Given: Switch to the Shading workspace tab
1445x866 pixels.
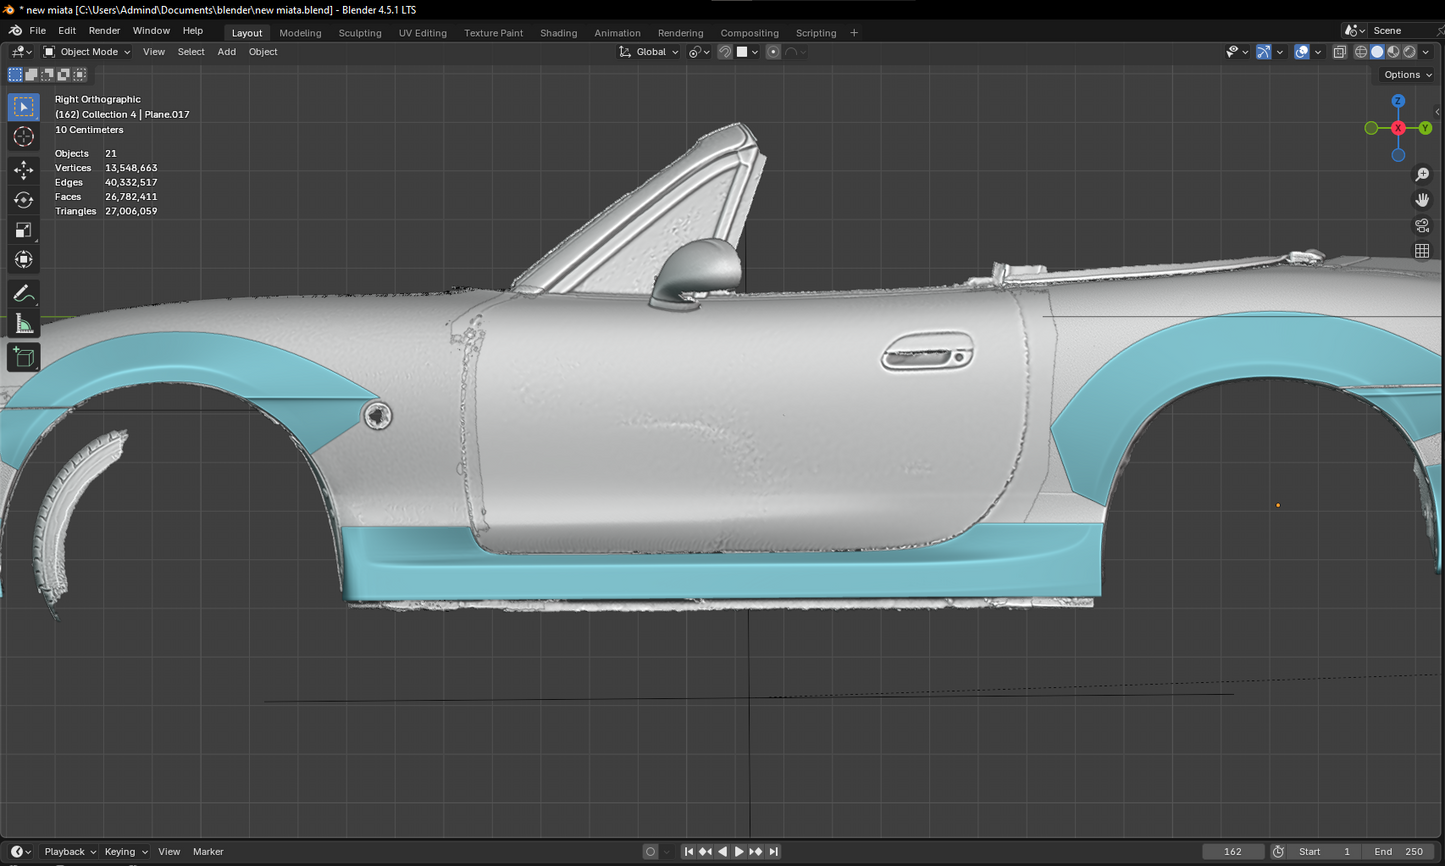Looking at the screenshot, I should tap(558, 32).
